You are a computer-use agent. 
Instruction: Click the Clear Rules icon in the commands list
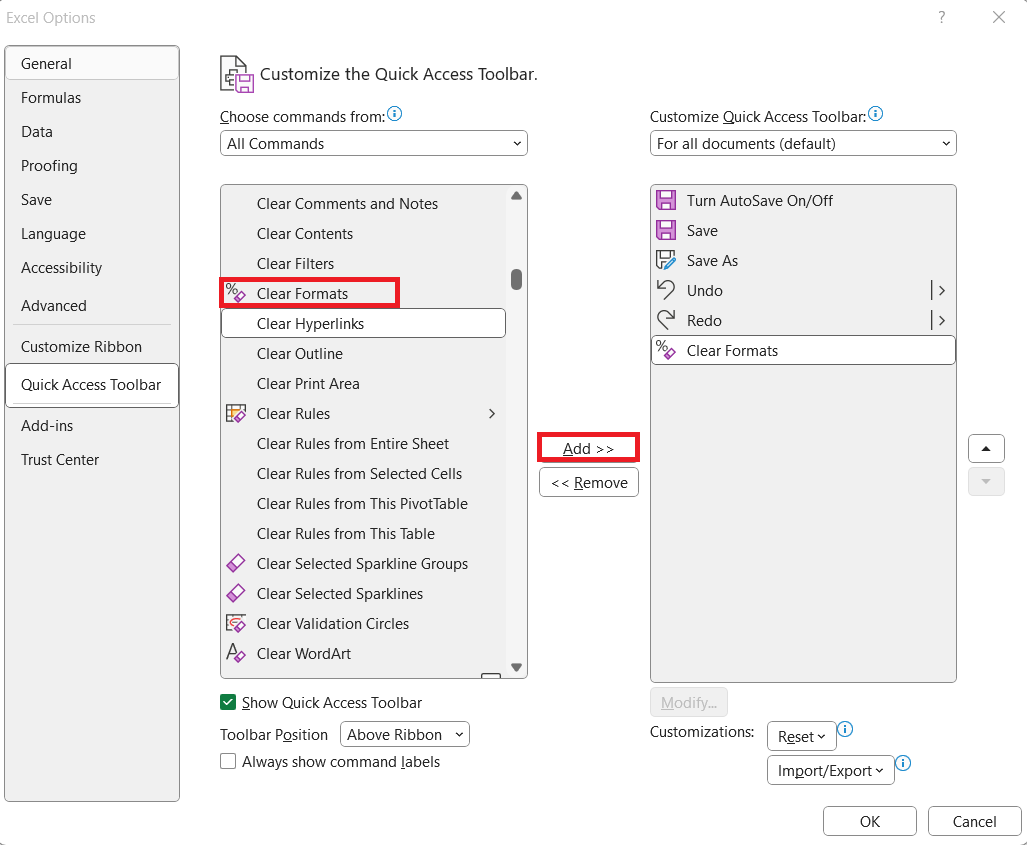point(236,413)
